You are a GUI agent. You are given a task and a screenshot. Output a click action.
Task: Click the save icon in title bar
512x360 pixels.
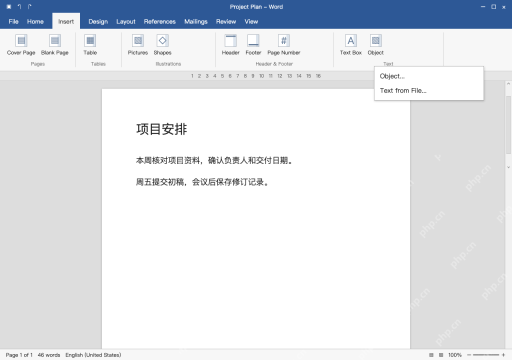point(9,7)
